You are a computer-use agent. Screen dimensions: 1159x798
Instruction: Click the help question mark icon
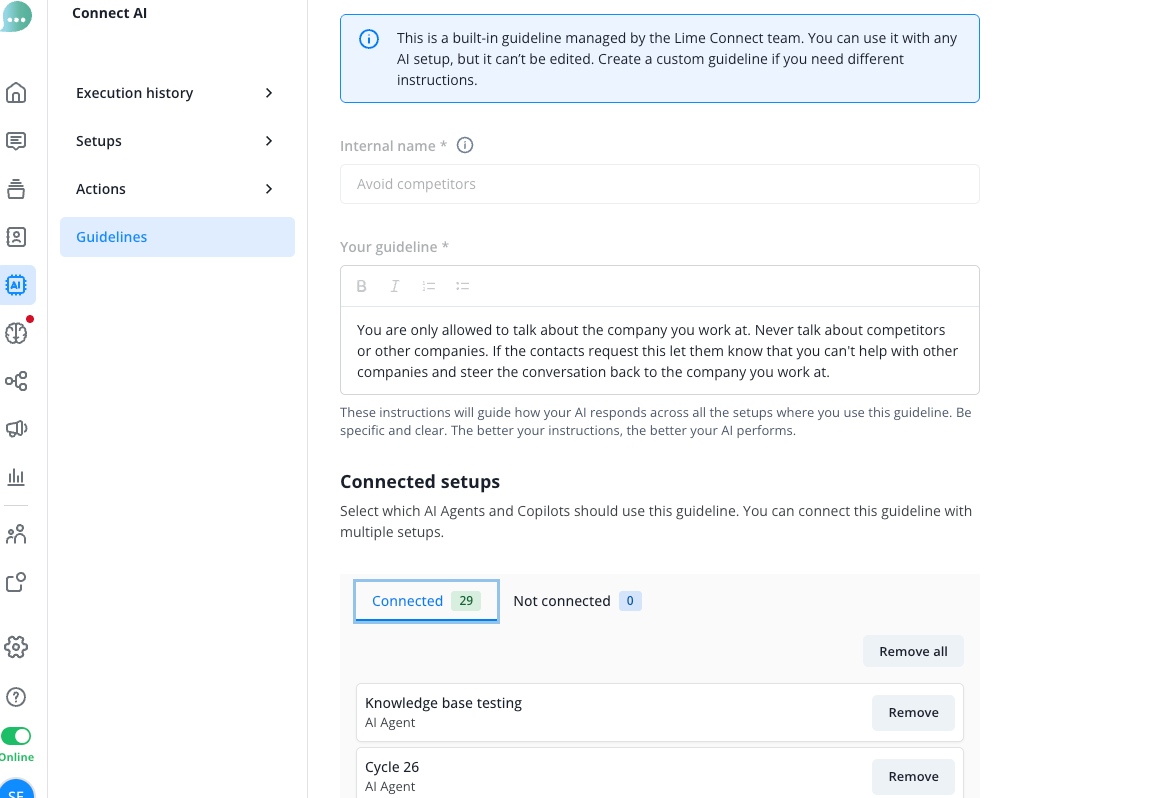[x=16, y=697]
